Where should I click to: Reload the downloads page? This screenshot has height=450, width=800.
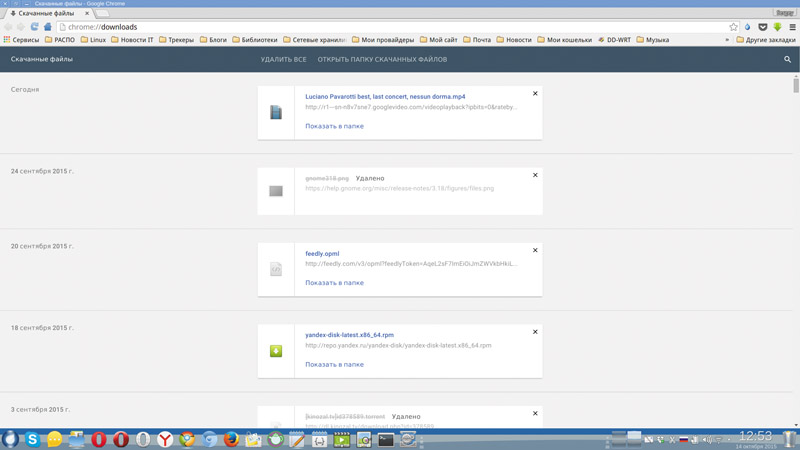tap(34, 27)
